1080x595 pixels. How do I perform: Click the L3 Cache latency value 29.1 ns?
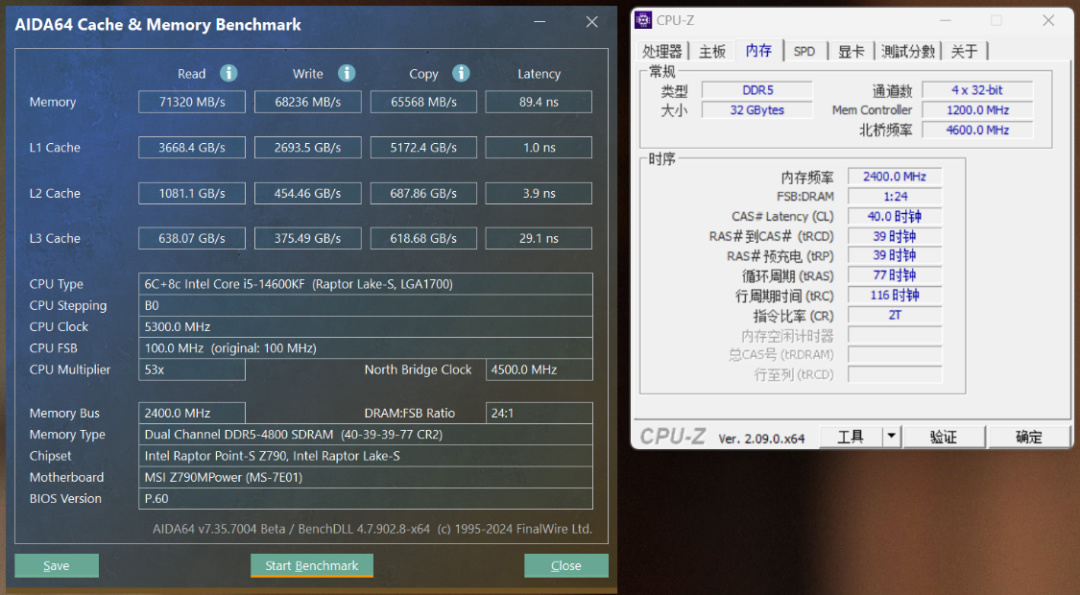[539, 238]
